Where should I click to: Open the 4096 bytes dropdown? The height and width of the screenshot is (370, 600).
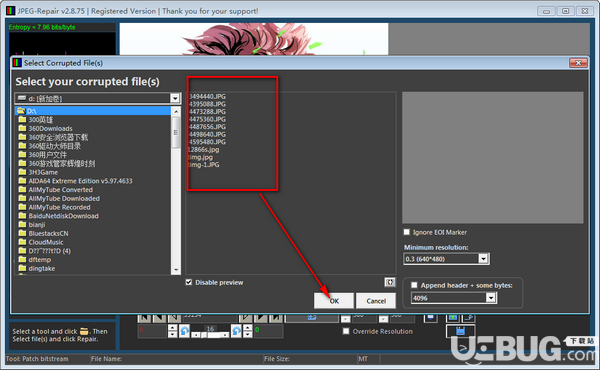tap(491, 298)
